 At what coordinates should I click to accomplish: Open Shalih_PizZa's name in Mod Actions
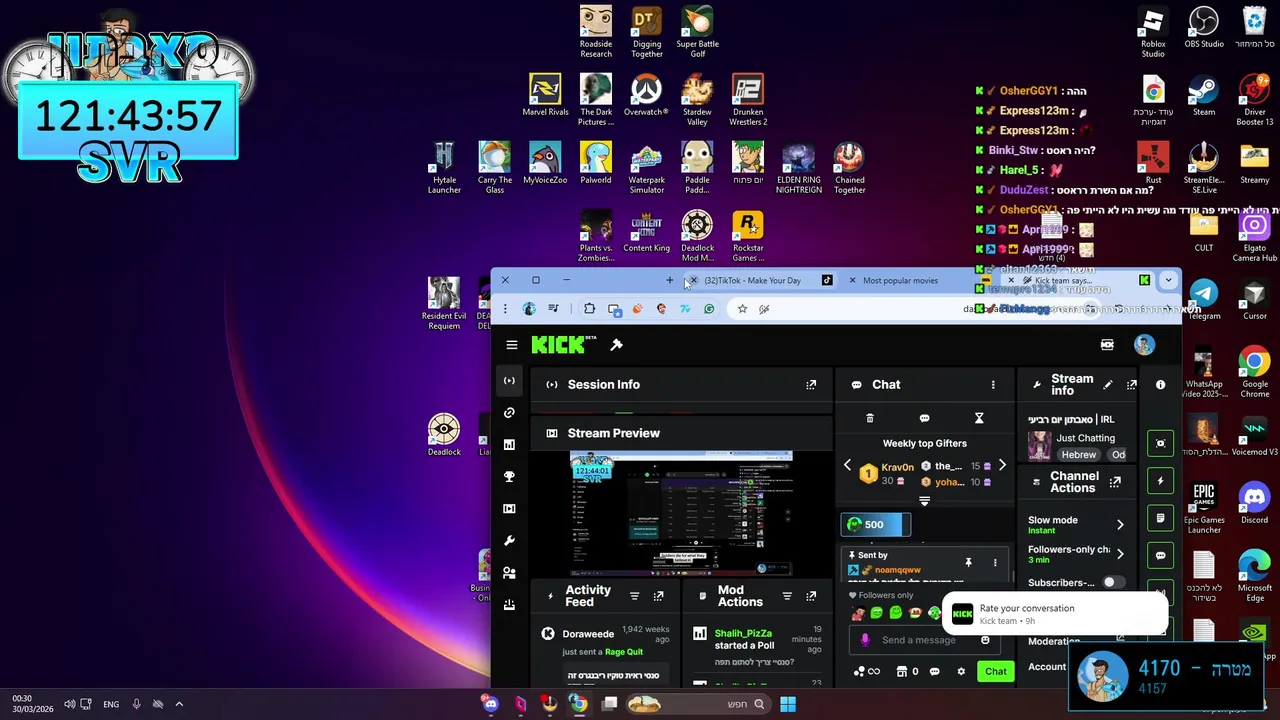coord(743,633)
